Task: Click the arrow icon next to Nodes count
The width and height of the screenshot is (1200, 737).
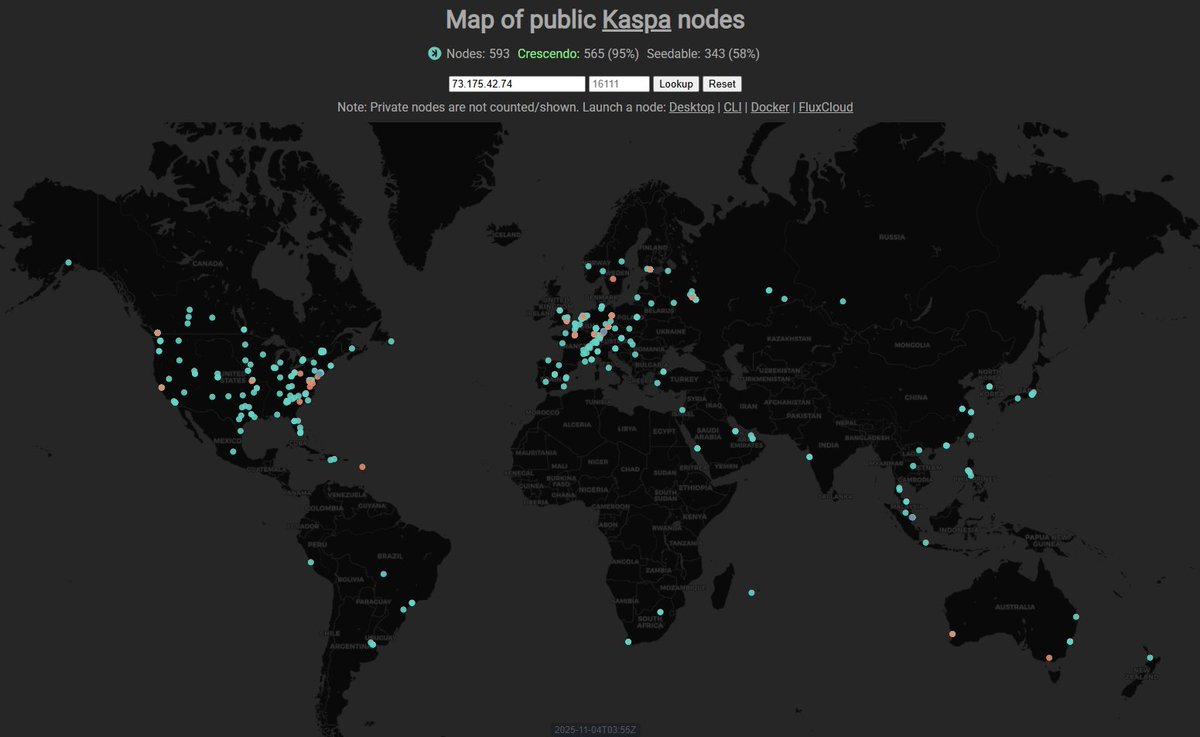Action: [434, 54]
